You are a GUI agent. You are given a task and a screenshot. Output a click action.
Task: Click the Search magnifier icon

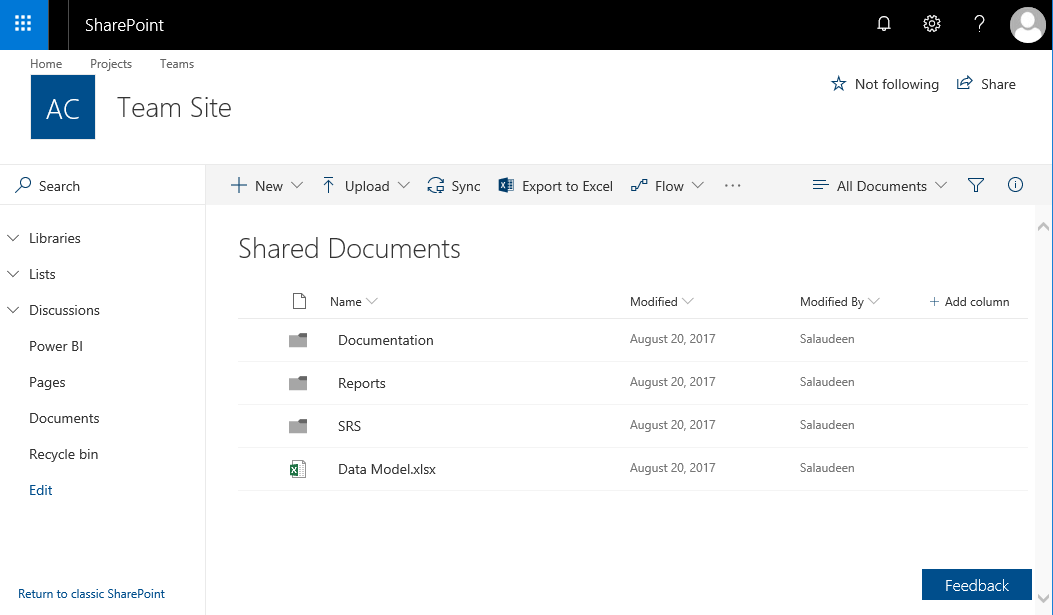pos(24,185)
